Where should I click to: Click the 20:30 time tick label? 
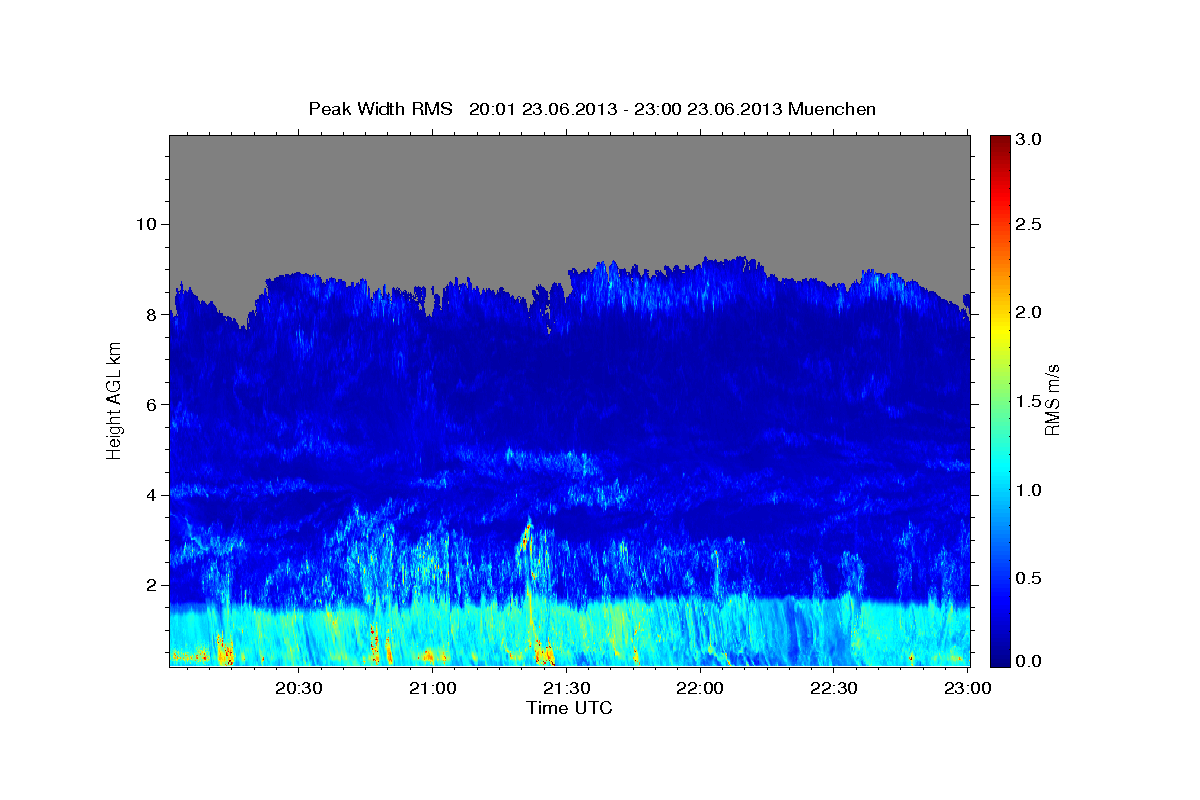298,688
